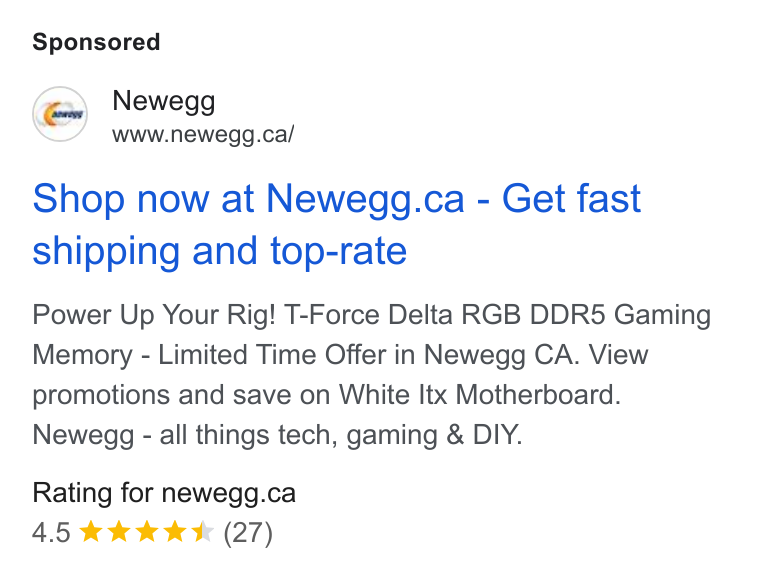Open the (27) review count
760x576 pixels.
(248, 533)
